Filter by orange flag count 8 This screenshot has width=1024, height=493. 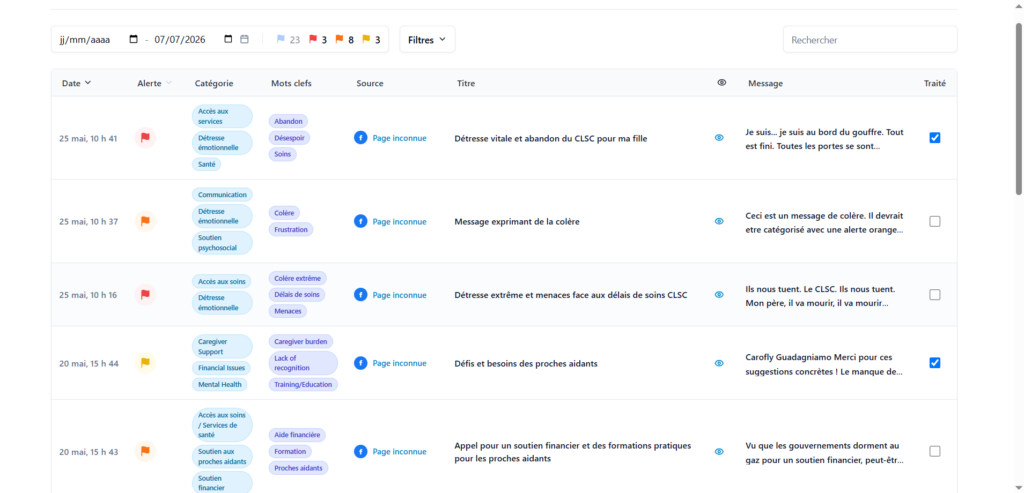tap(344, 39)
